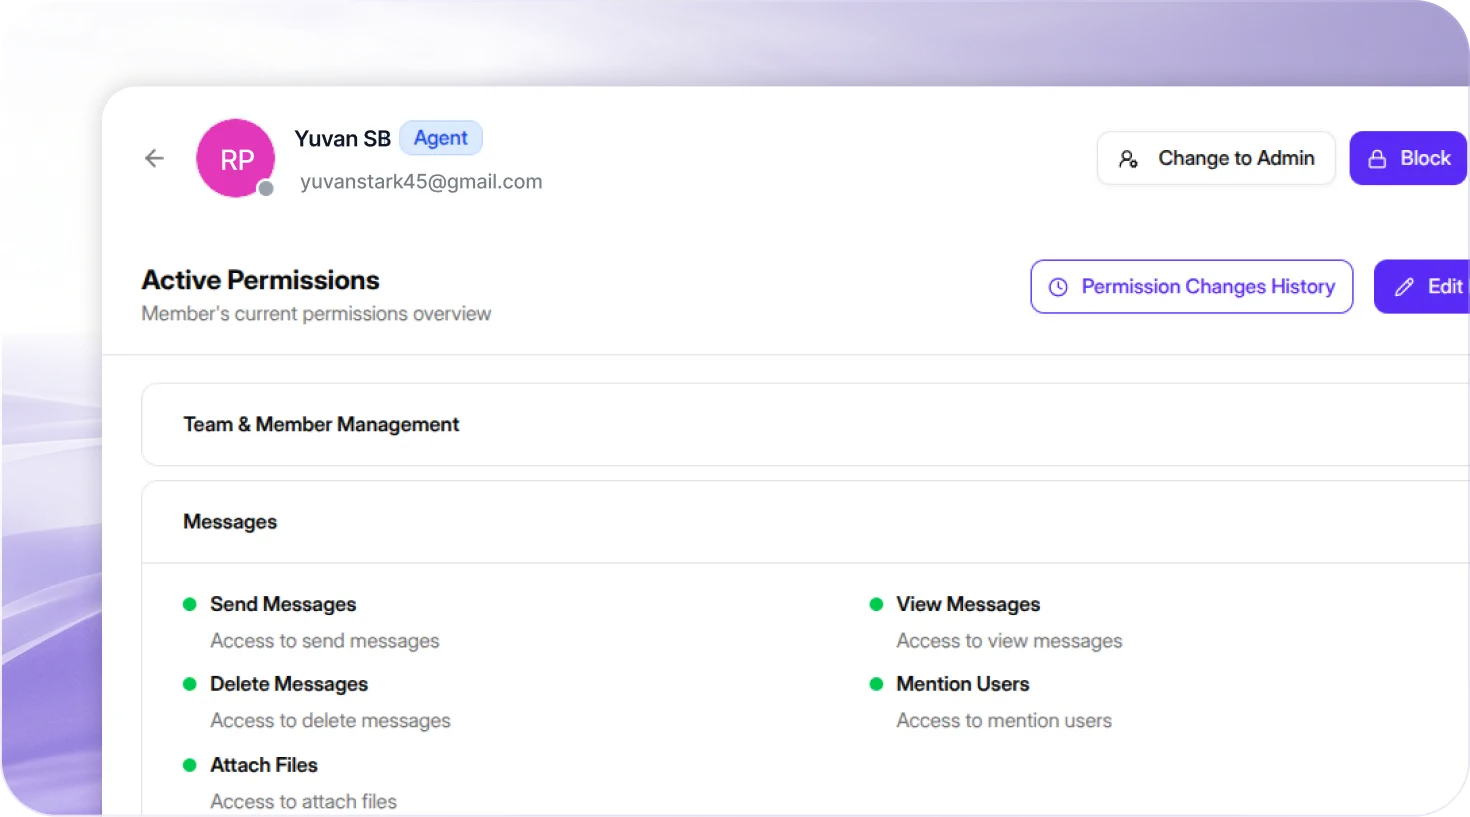Click the yuvanstark45@gmail.com email address
The width and height of the screenshot is (1470, 817).
click(x=421, y=182)
